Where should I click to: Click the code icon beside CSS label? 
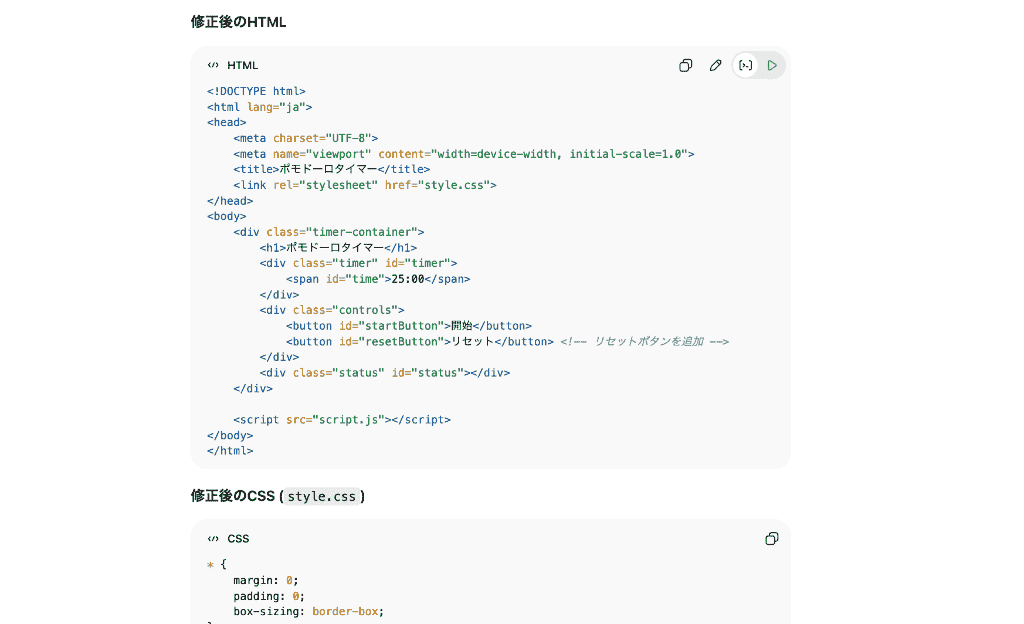[x=213, y=538]
